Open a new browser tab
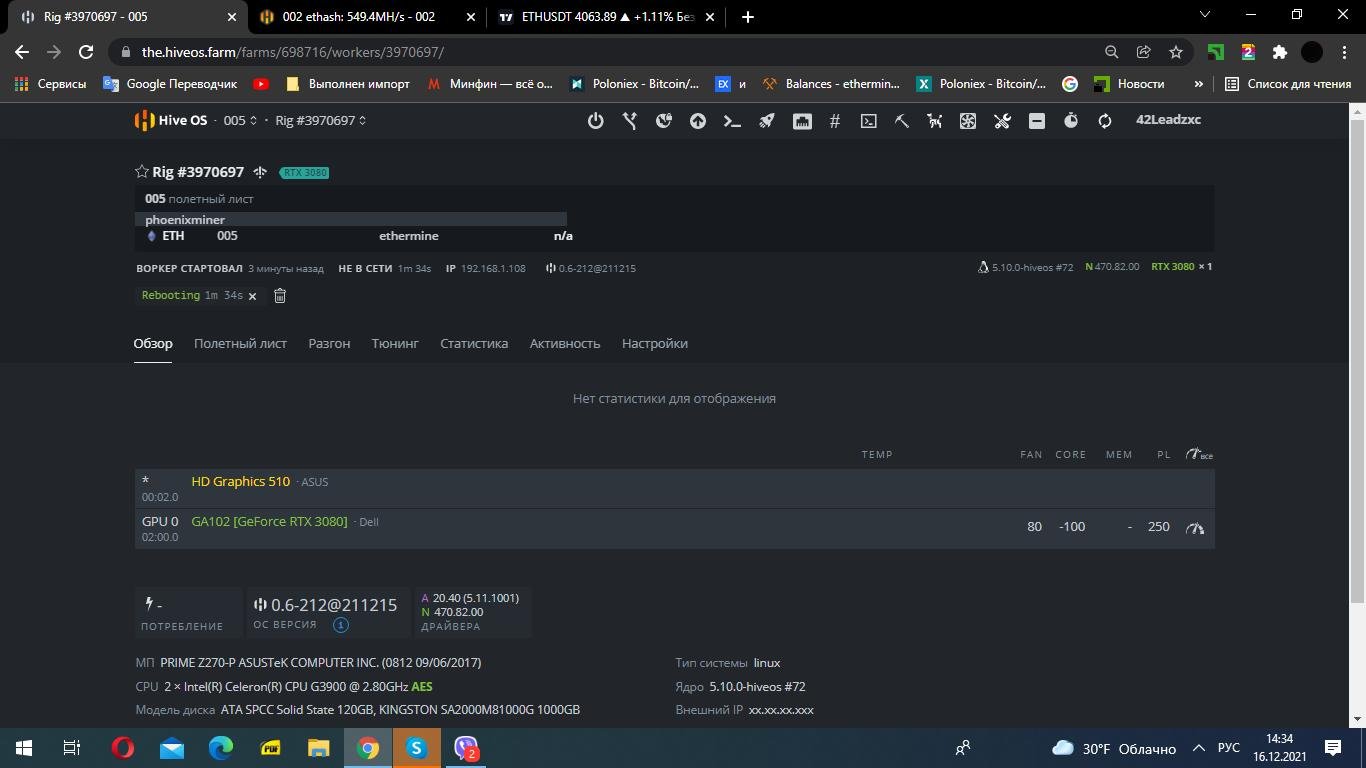 click(748, 17)
